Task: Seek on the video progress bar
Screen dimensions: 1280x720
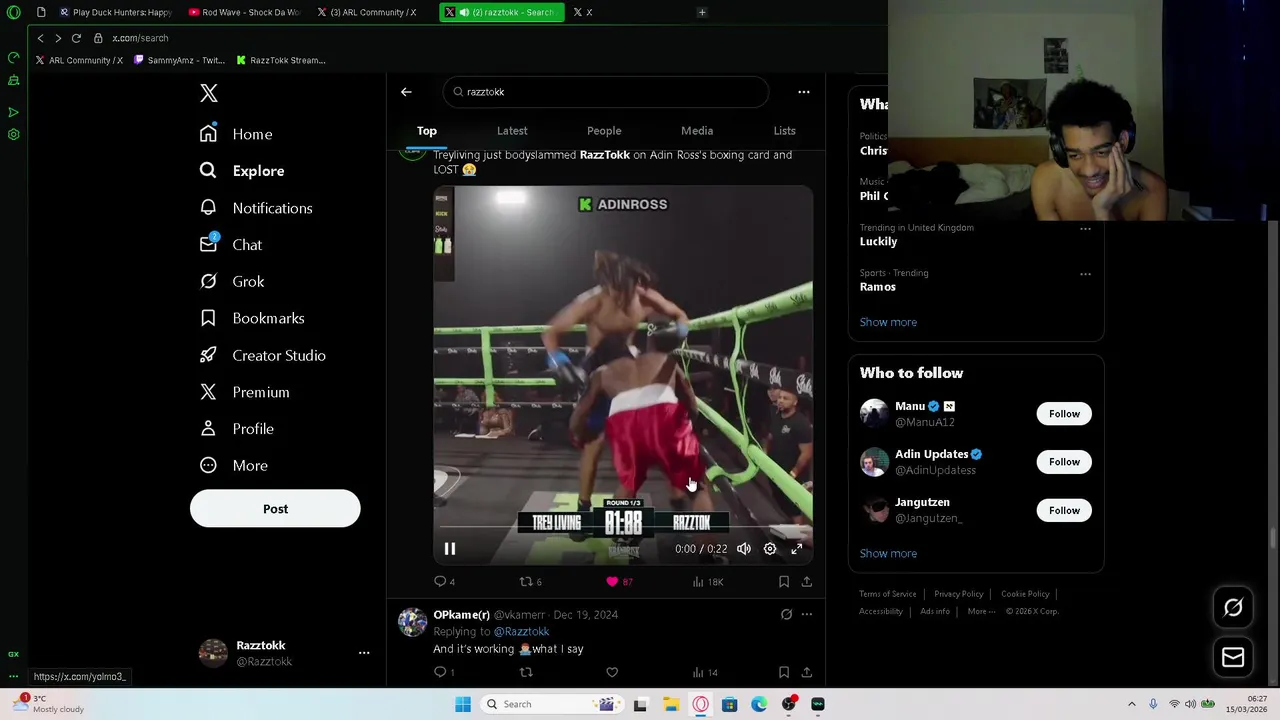Action: [x=623, y=527]
